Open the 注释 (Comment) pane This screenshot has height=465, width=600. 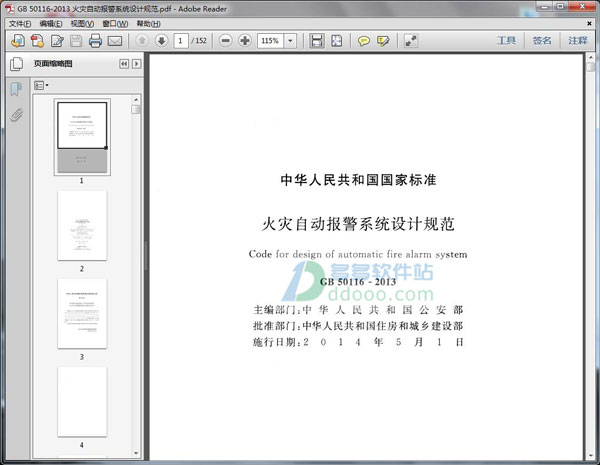pos(577,41)
